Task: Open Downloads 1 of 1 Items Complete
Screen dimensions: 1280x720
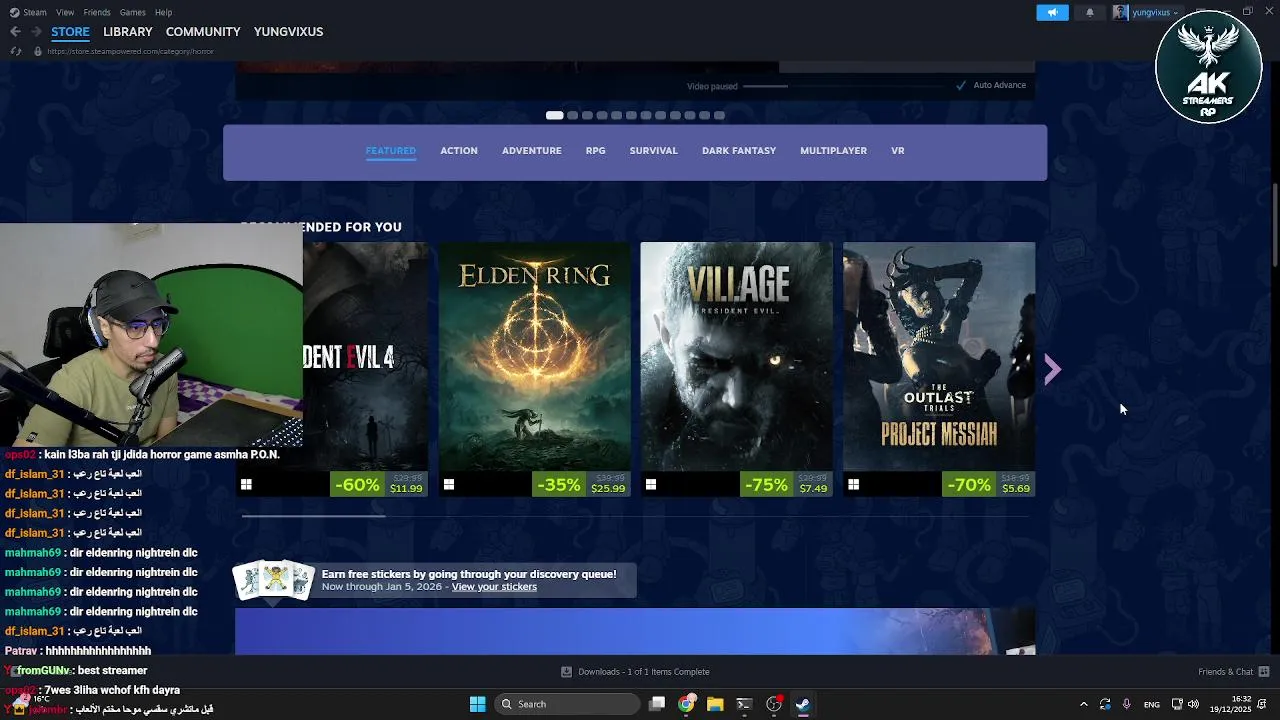Action: coord(644,672)
